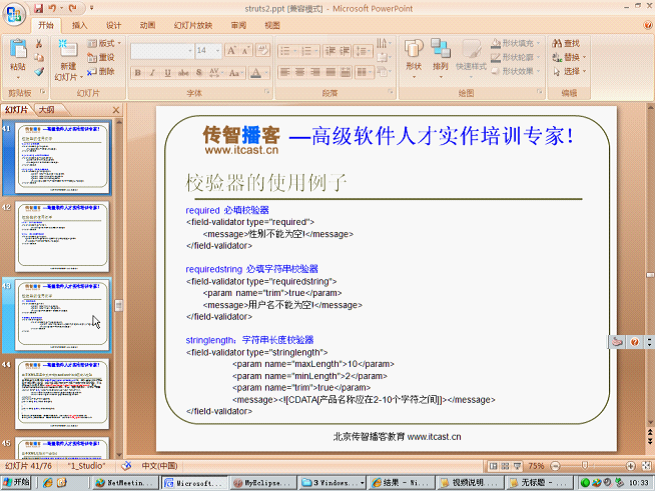This screenshot has height=491, width=655.
Task: Cut the selection with scissors icon
Action: [39, 43]
